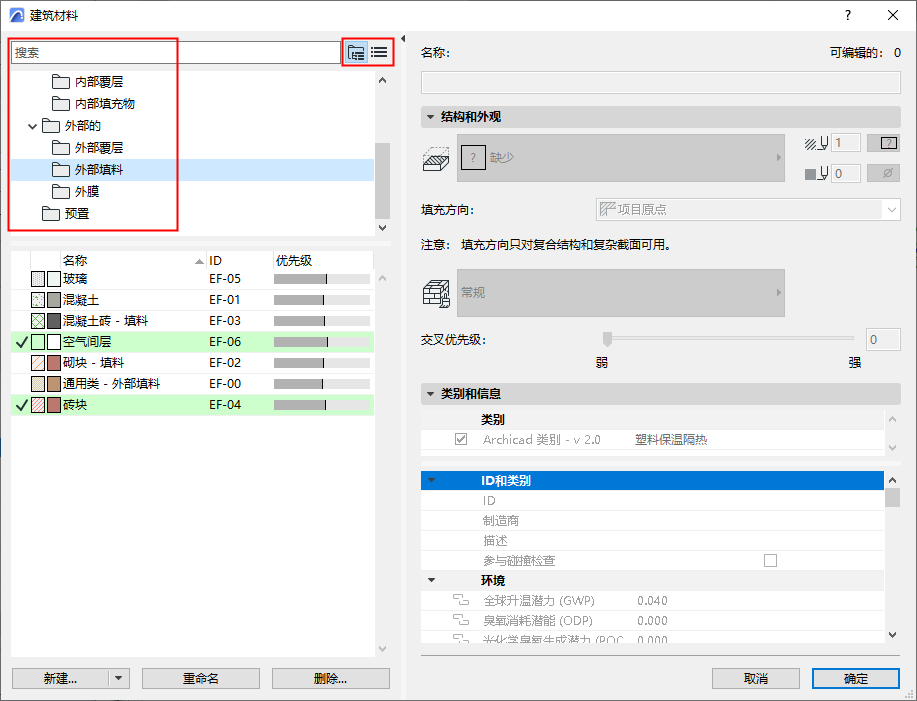The width and height of the screenshot is (917, 701).
Task: Click ID value EF-02
Action: click(225, 362)
